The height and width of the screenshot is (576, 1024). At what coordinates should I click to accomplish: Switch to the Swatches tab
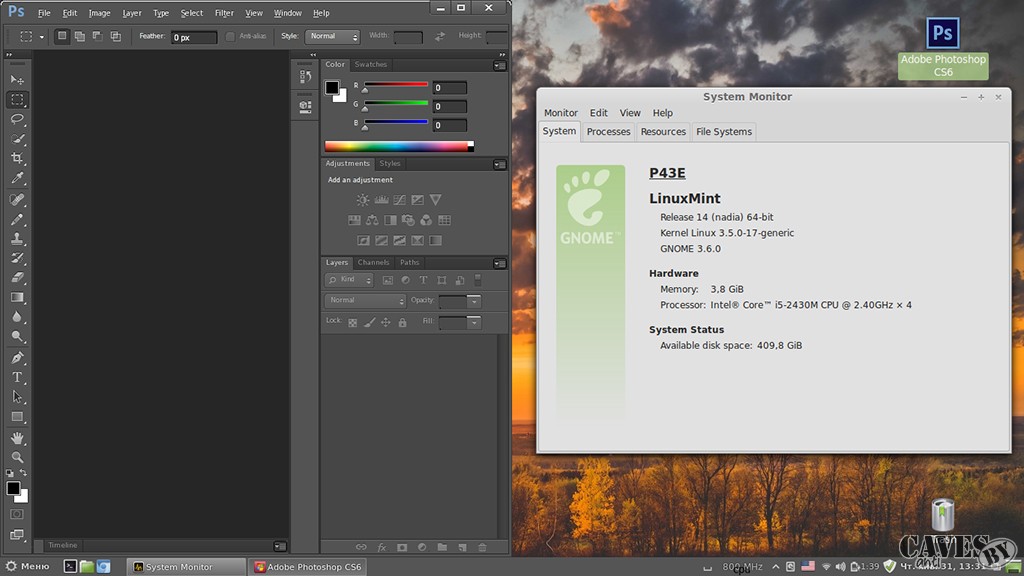(x=371, y=65)
